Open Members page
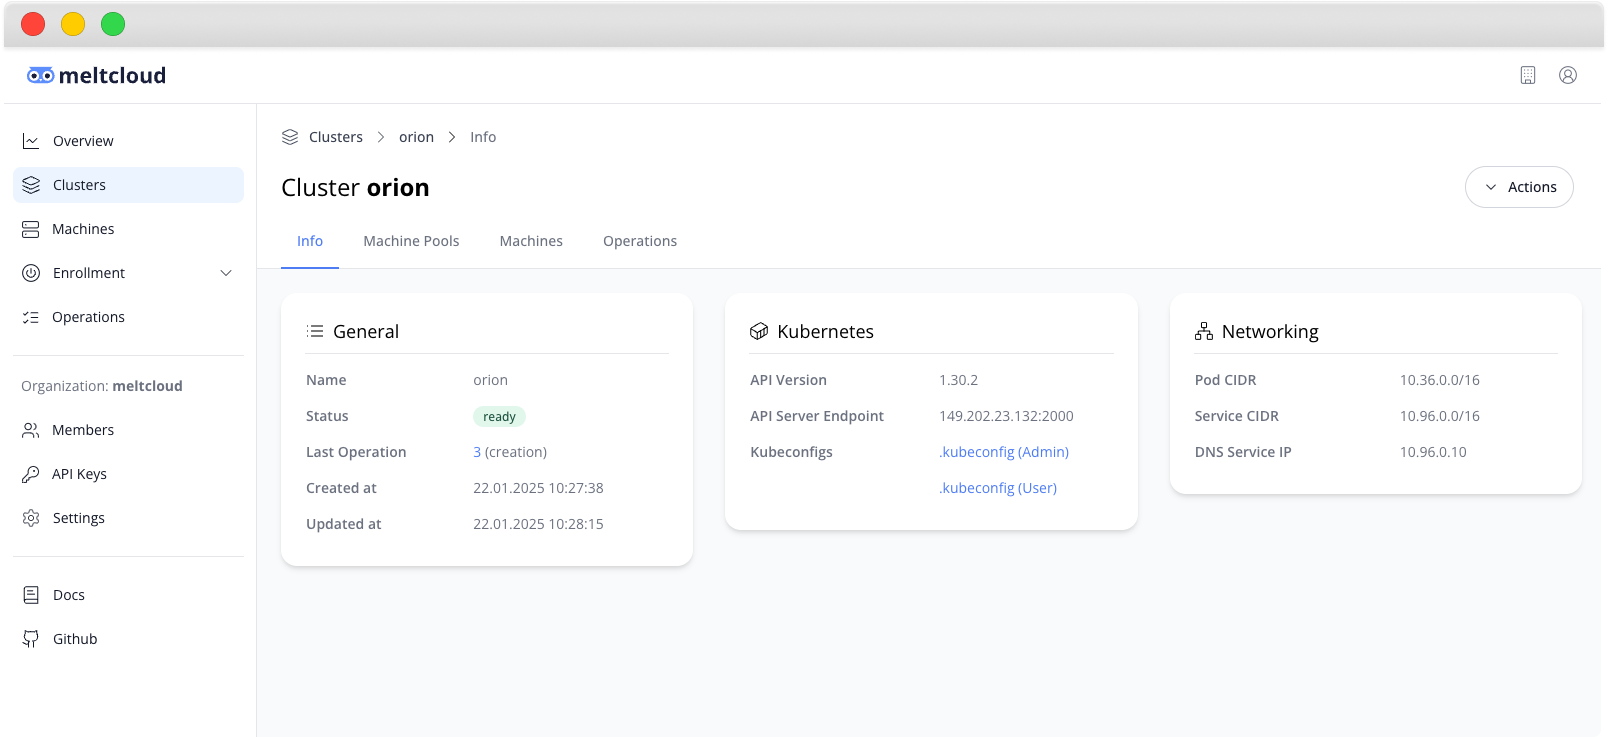1608x737 pixels. (128, 430)
